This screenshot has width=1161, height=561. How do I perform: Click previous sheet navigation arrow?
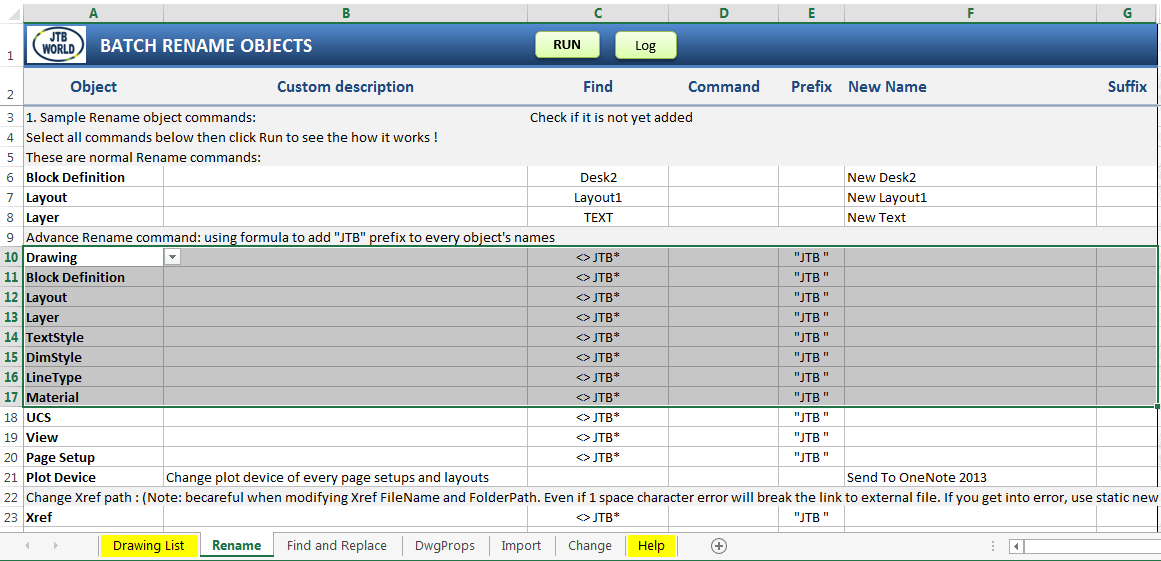tap(28, 545)
